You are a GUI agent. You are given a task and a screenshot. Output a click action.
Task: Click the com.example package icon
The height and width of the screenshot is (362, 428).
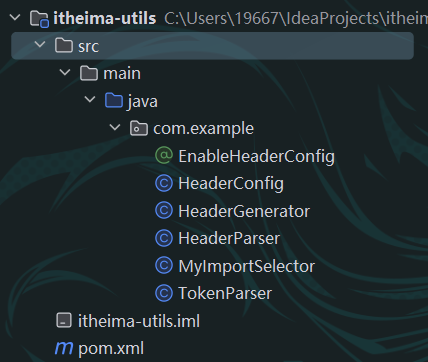tap(139, 128)
